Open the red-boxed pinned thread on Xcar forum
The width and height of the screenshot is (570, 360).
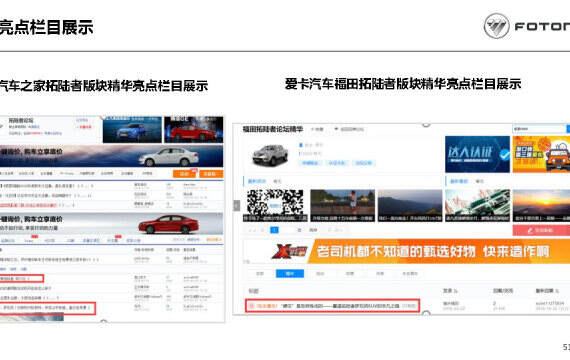point(332,306)
